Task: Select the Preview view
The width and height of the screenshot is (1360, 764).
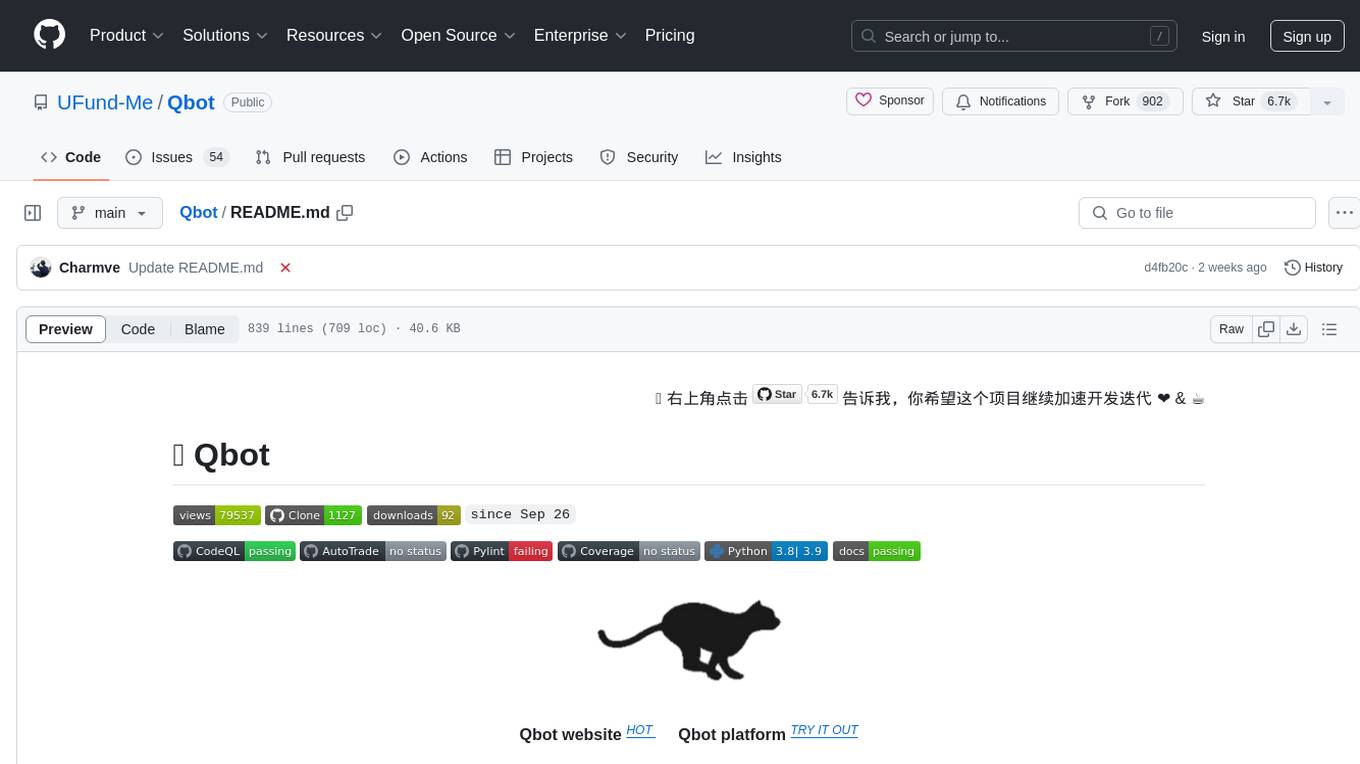Action: click(x=66, y=329)
